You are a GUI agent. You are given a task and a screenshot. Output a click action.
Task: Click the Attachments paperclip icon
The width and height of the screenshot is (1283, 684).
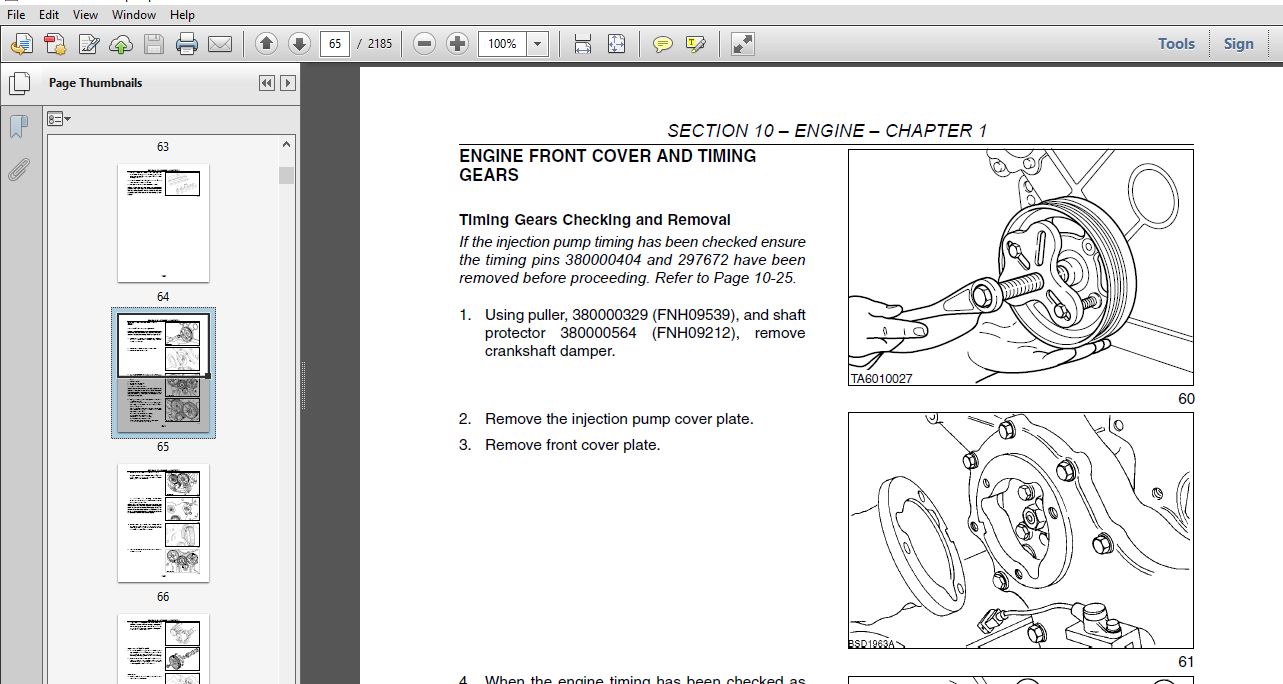[18, 169]
